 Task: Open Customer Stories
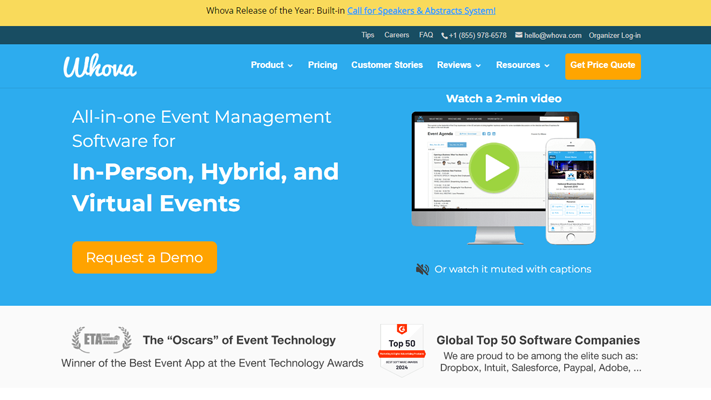click(387, 65)
